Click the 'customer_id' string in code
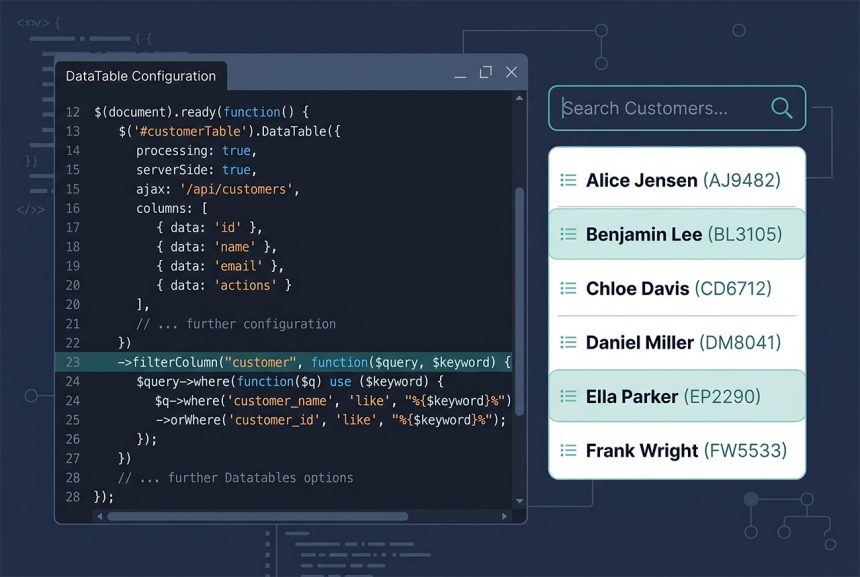The image size is (860, 577). 274,420
